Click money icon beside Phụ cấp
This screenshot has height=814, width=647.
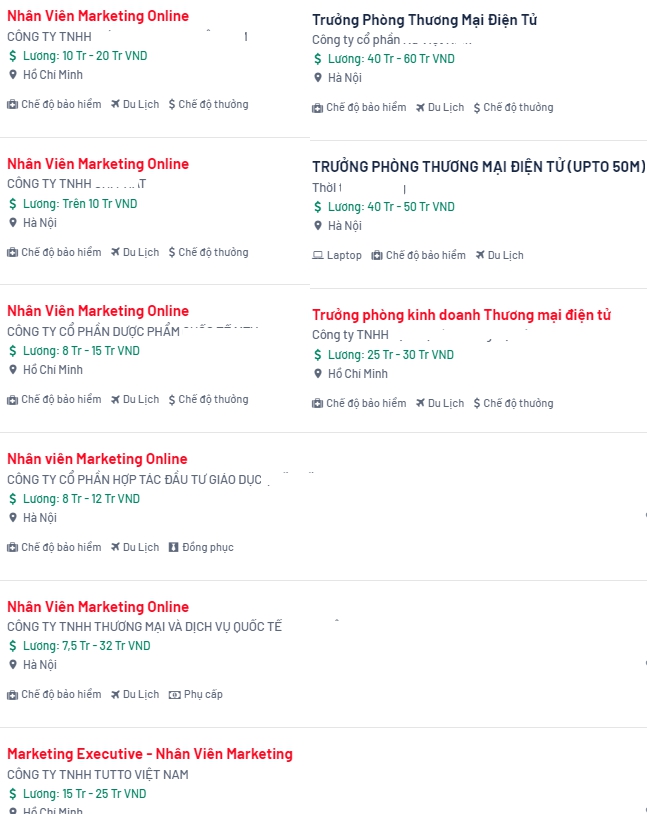tap(174, 694)
